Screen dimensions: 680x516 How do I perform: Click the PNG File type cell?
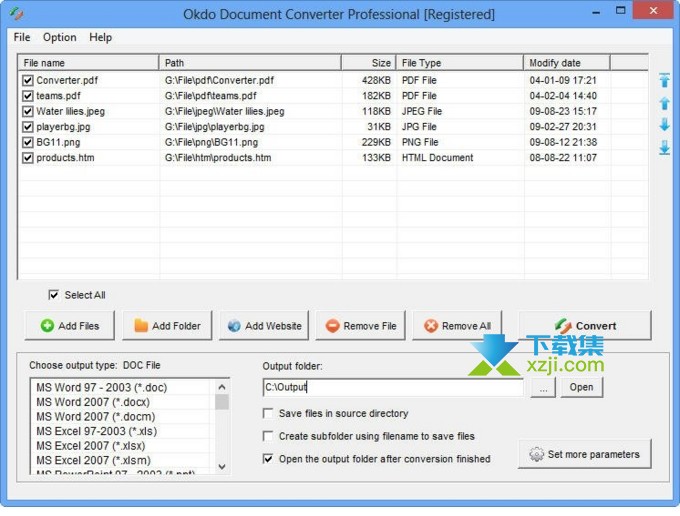[x=420, y=142]
